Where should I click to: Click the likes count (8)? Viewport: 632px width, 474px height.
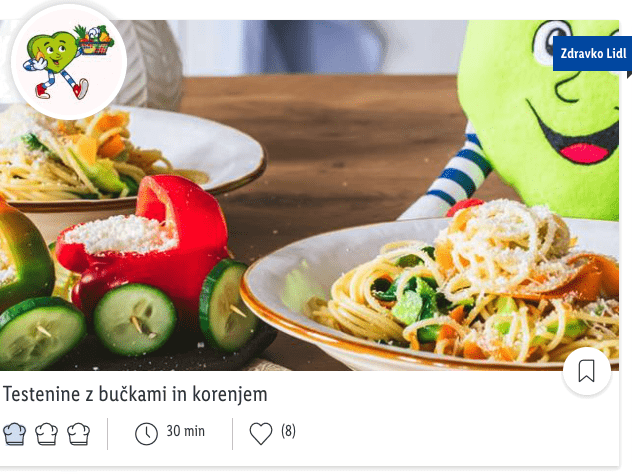(x=288, y=431)
